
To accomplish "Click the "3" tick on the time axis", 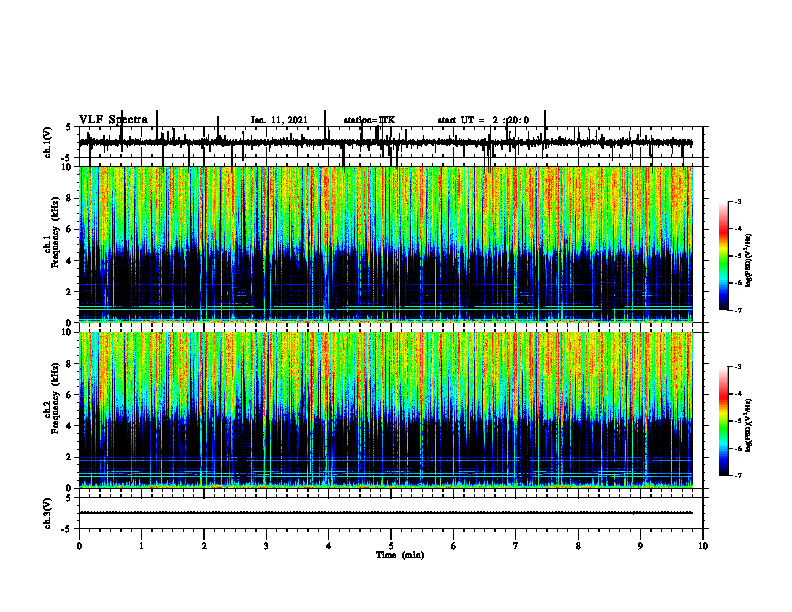I will pos(266,546).
